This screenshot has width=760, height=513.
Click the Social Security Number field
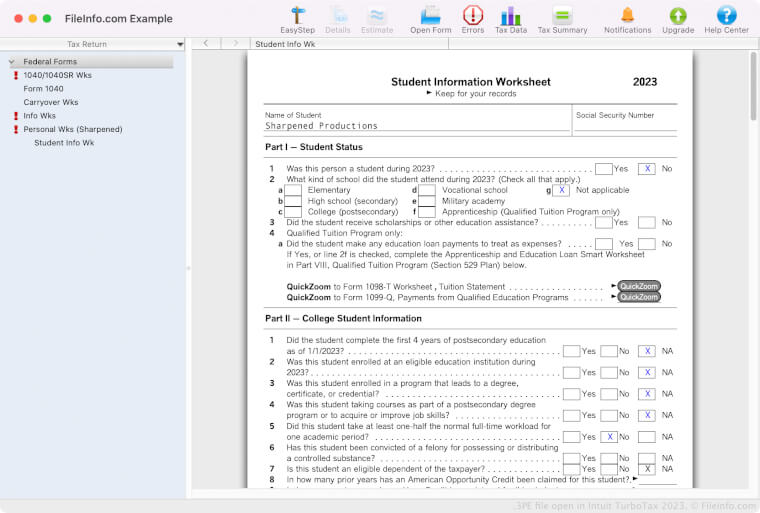click(x=624, y=127)
